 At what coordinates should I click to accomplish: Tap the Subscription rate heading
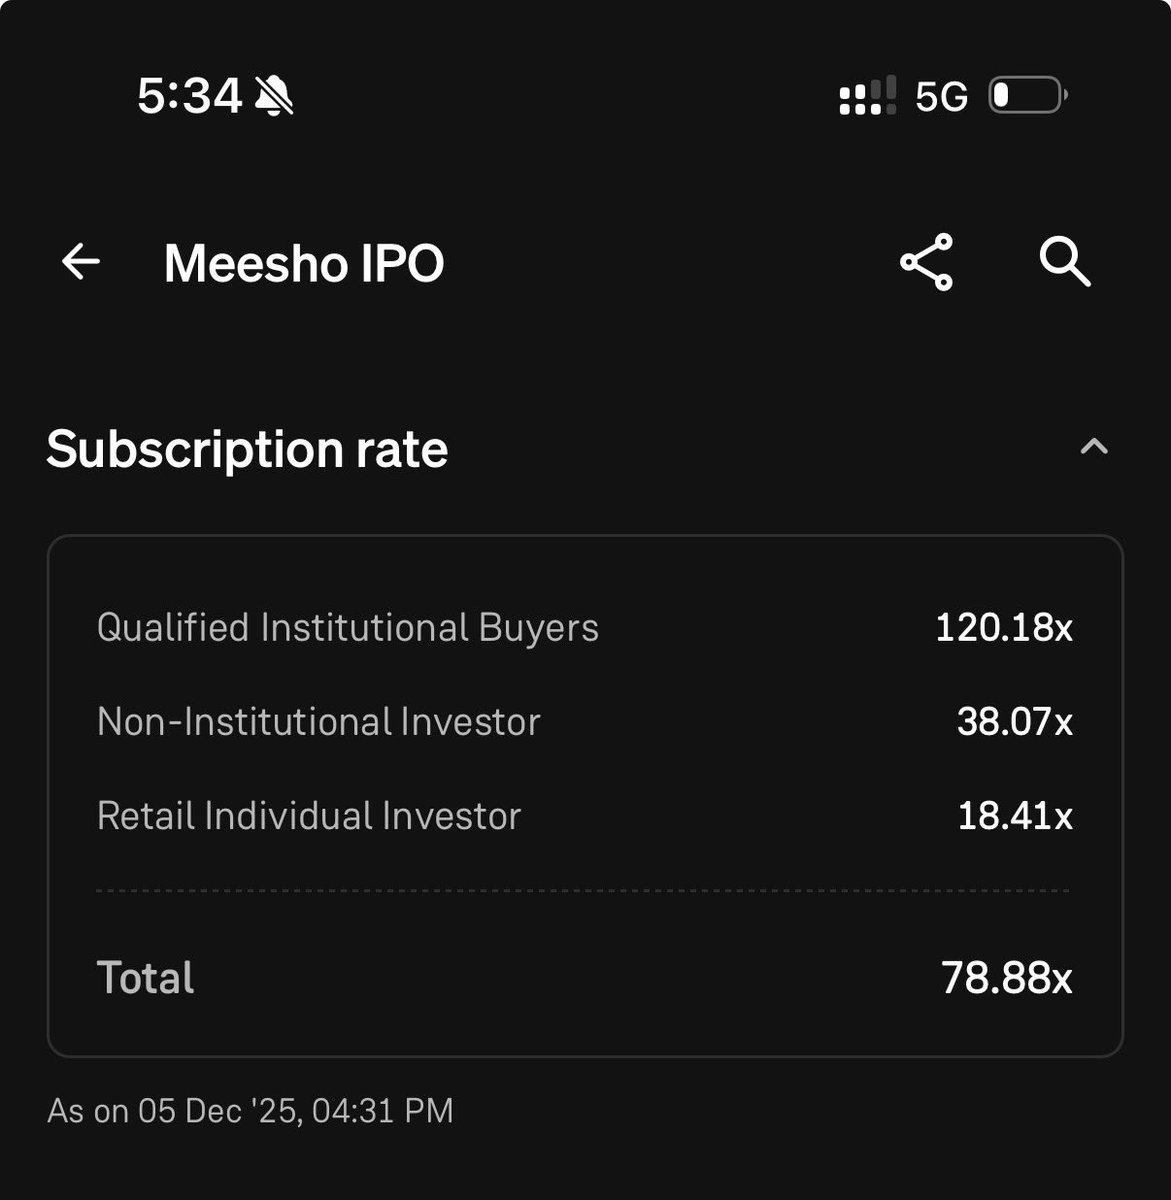pyautogui.click(x=247, y=448)
